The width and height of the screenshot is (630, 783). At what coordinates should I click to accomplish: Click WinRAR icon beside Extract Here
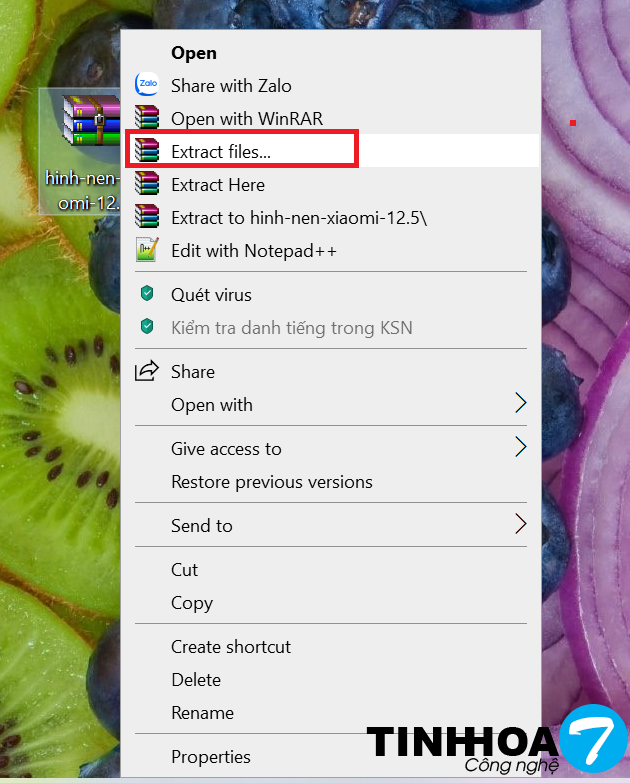(x=147, y=185)
